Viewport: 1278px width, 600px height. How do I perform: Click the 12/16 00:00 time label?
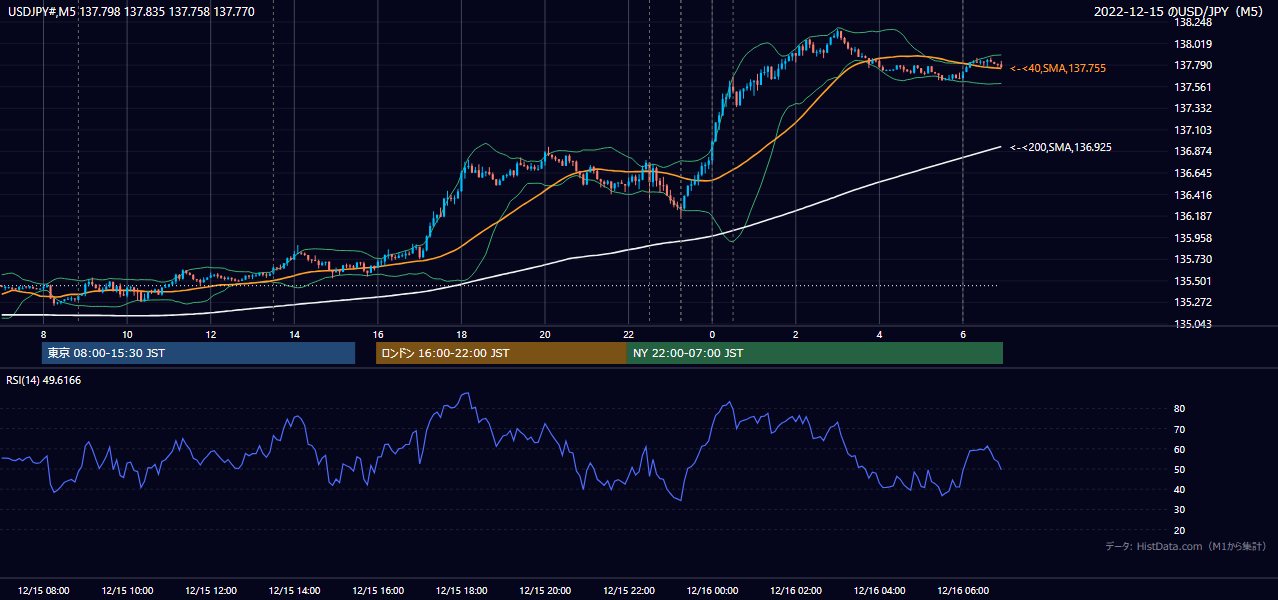(712, 591)
